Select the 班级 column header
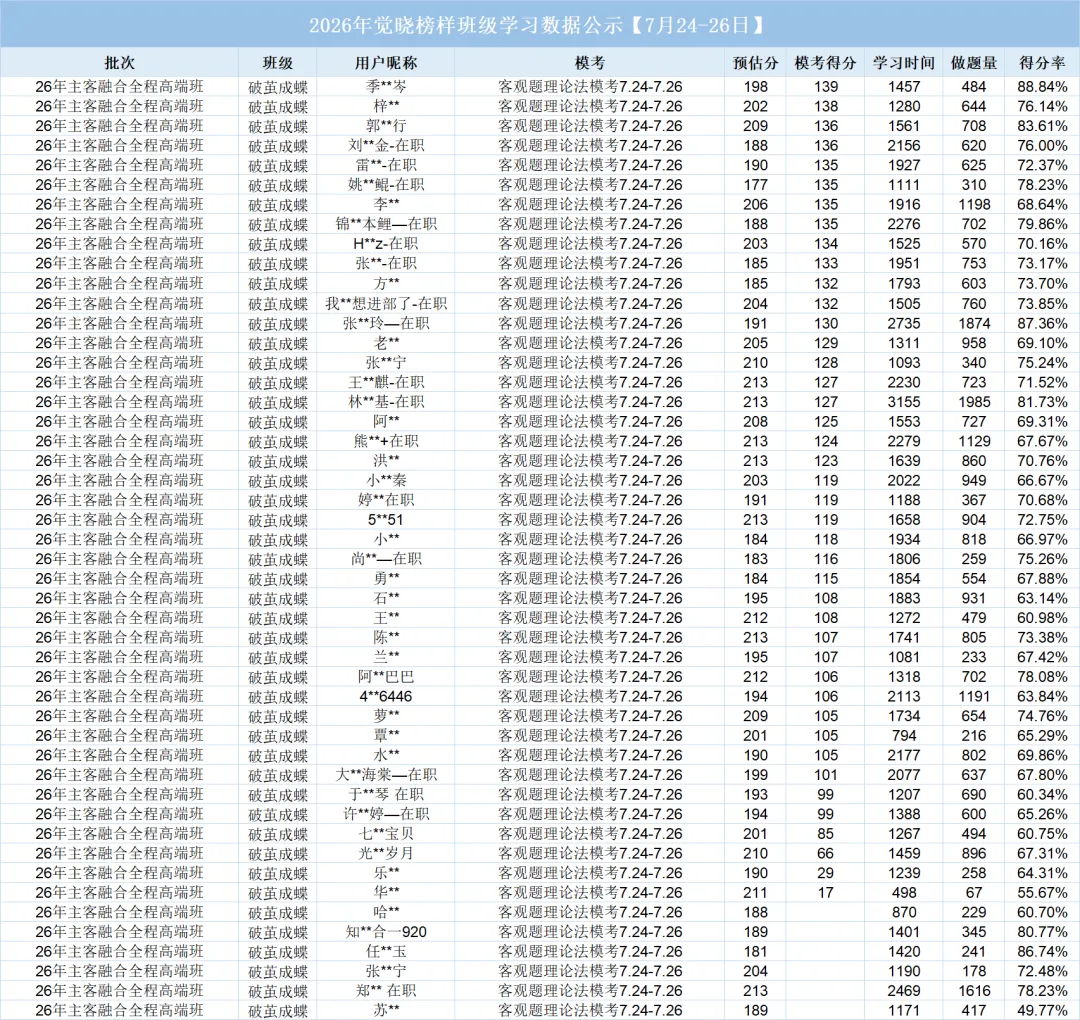Viewport: 1080px width, 1020px height. [278, 63]
